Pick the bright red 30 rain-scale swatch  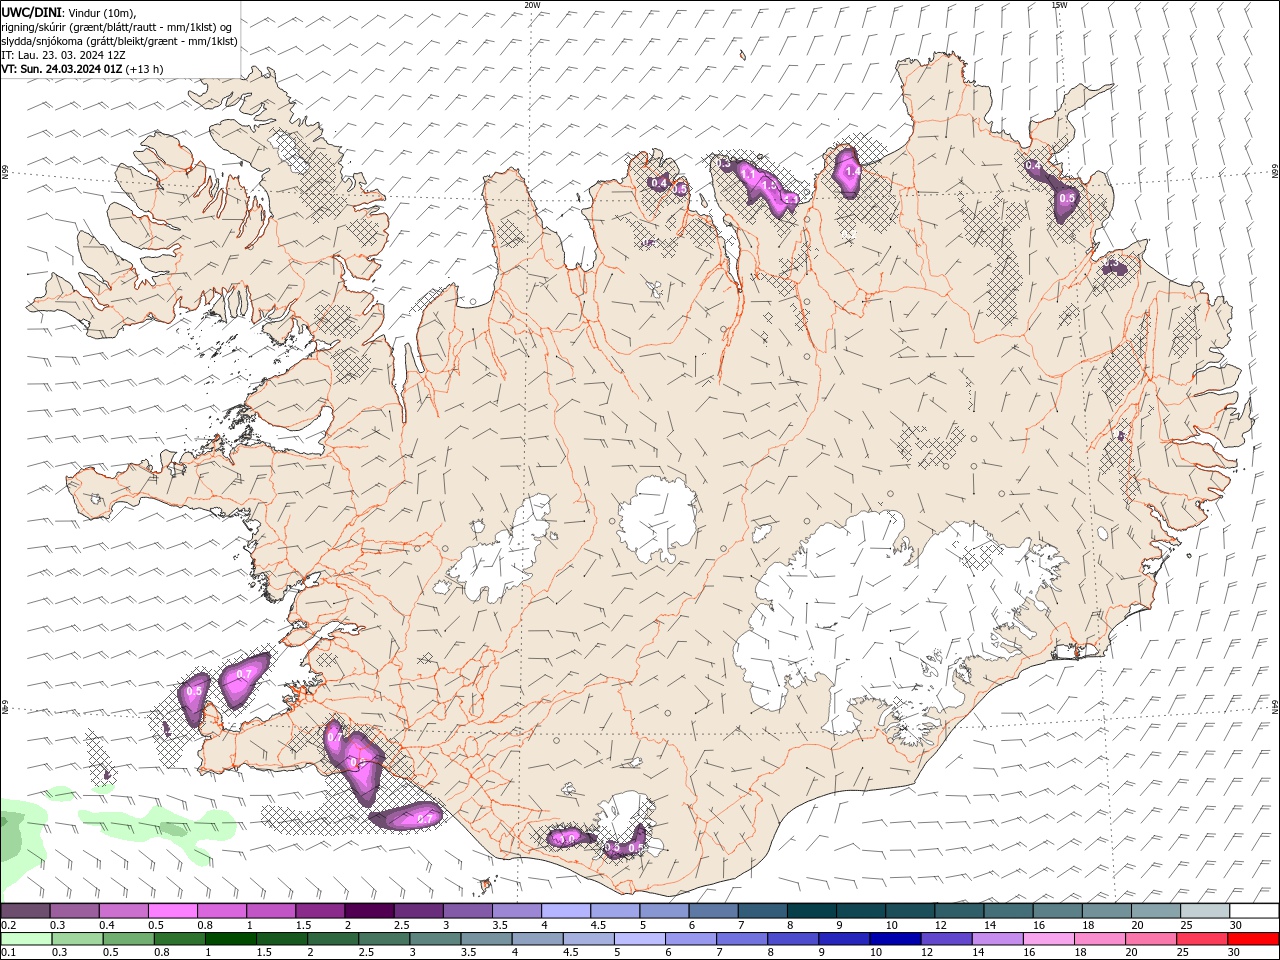click(1253, 939)
